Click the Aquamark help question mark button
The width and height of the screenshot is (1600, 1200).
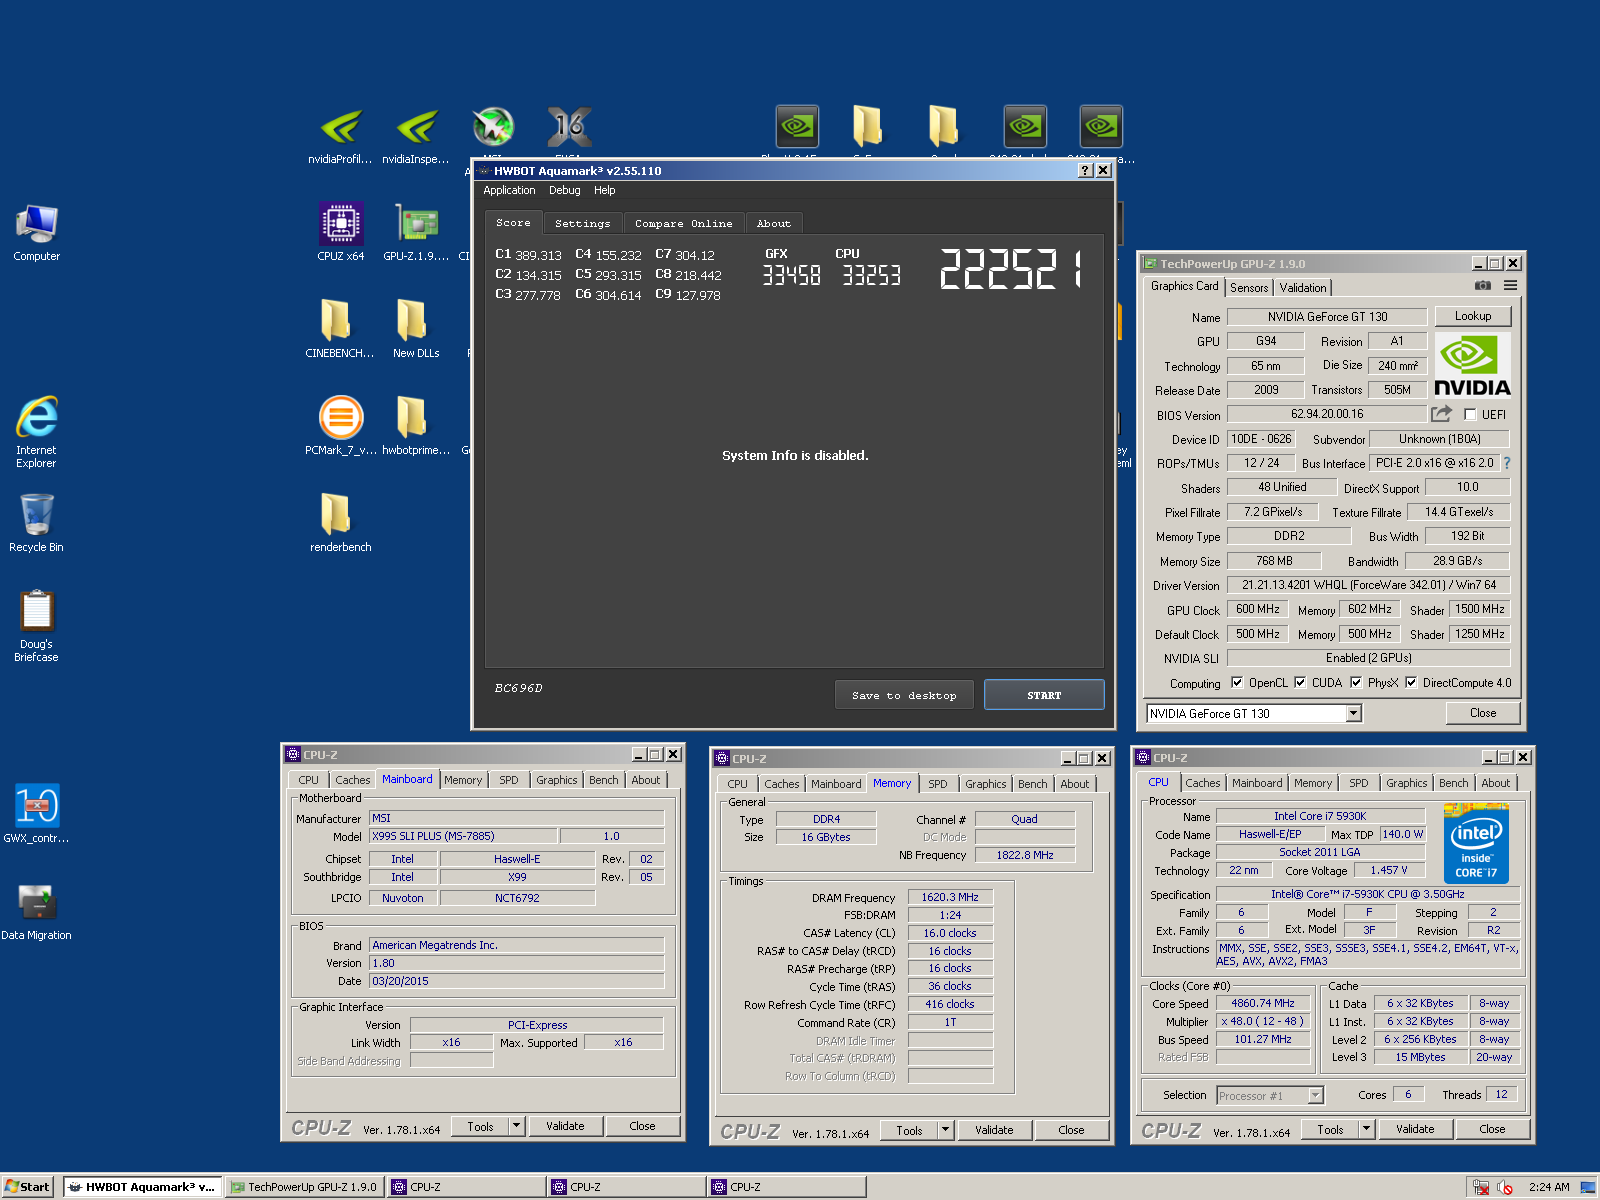pos(1085,170)
